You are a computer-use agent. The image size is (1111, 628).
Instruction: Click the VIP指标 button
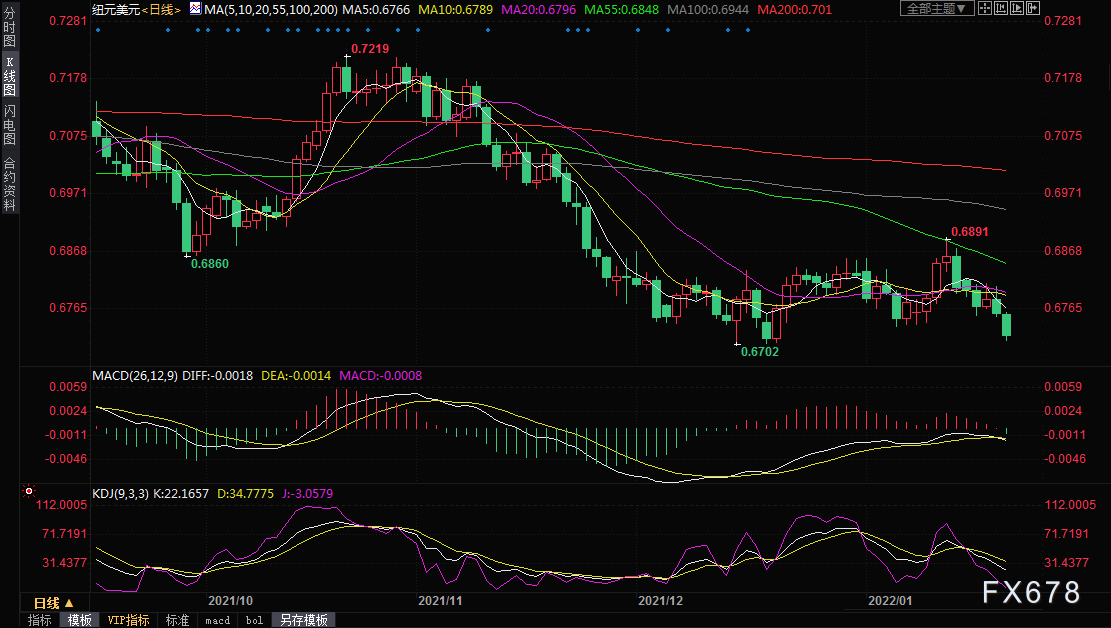(129, 620)
